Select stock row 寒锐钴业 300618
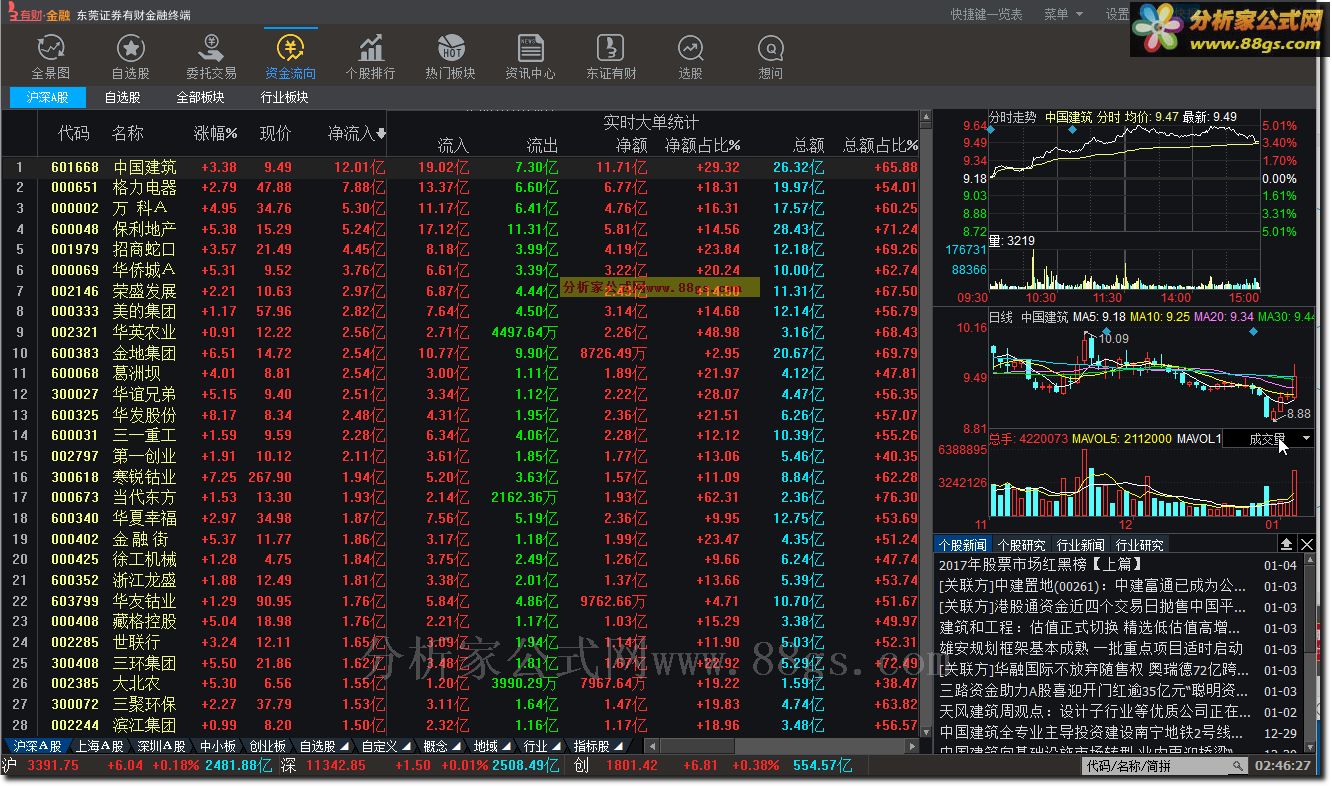Screen dimensions: 1332x786 click(460, 477)
